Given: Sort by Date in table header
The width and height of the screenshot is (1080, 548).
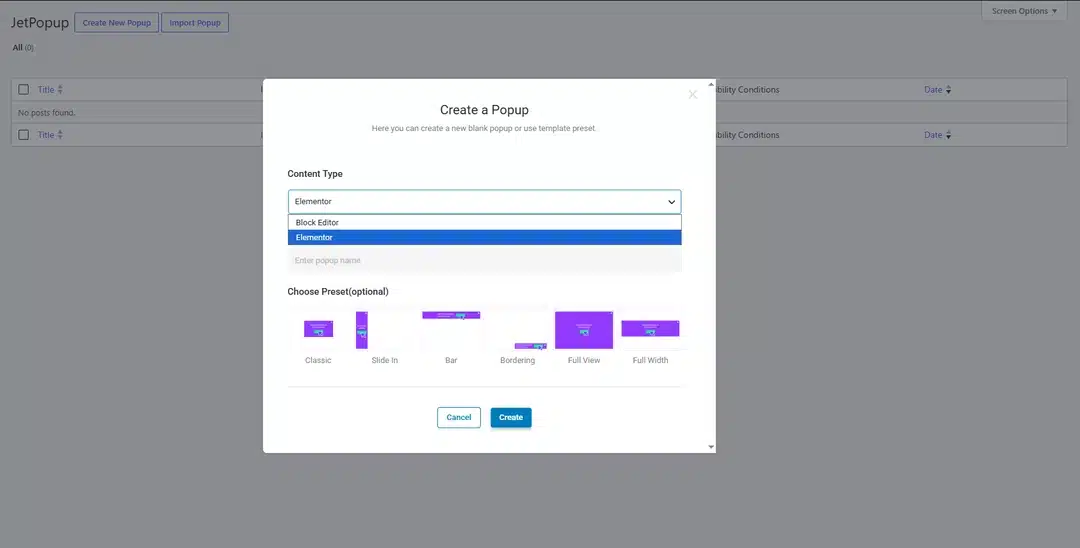Looking at the screenshot, I should coord(937,89).
